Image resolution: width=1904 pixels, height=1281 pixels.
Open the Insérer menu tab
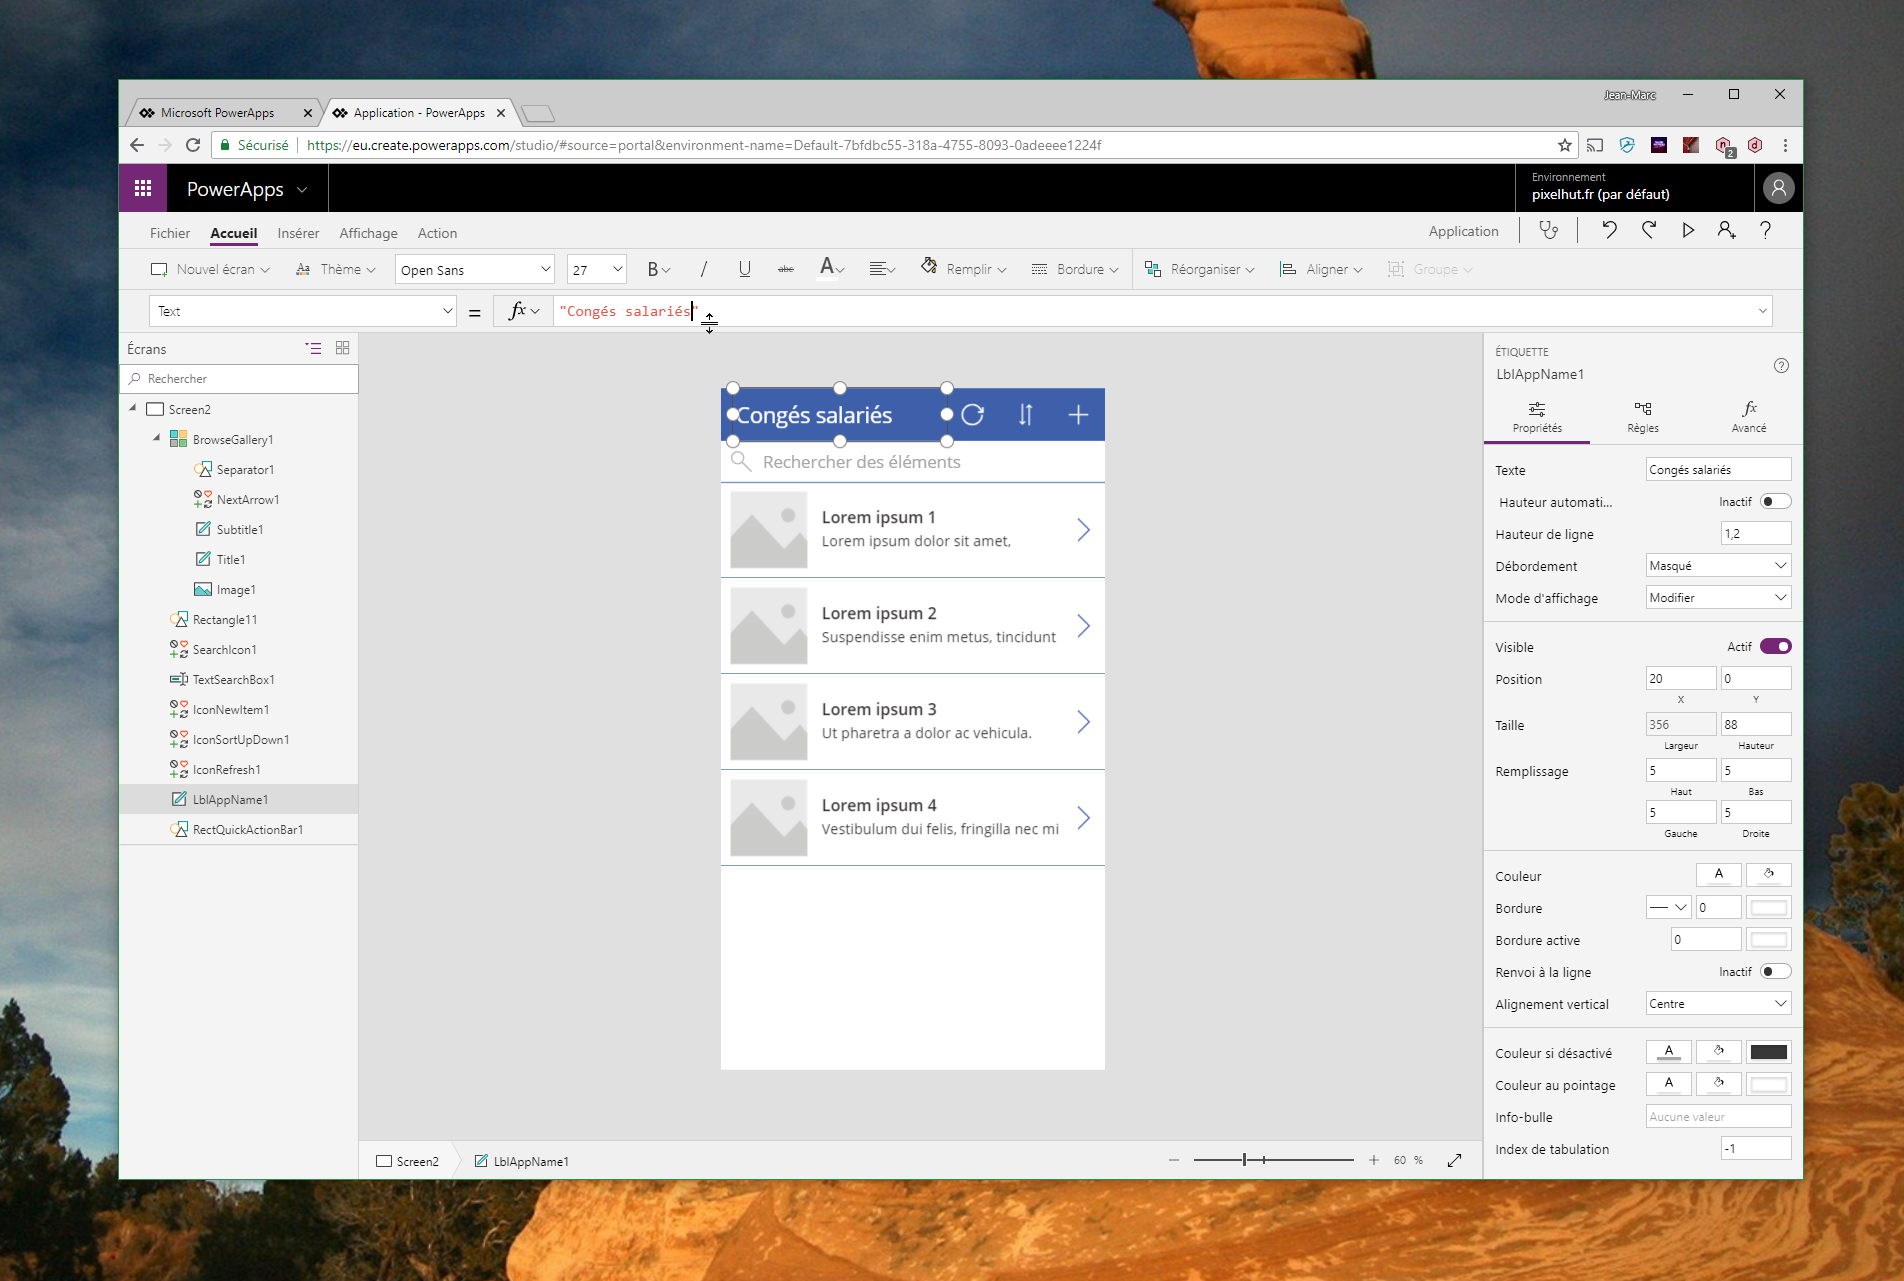click(298, 233)
